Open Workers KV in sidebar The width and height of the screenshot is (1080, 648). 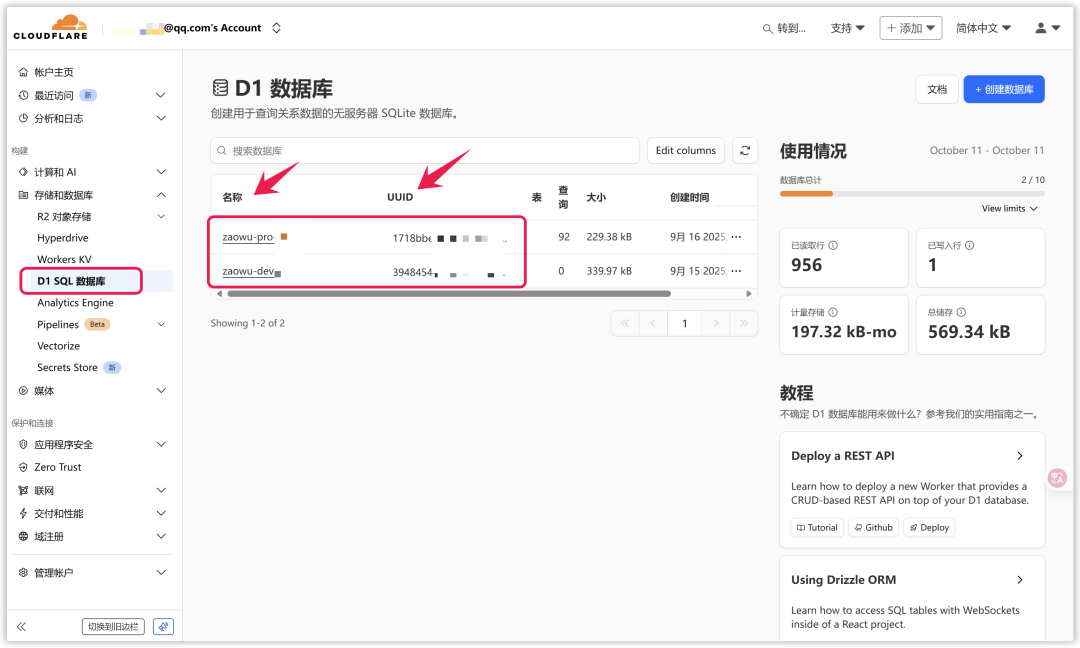64,260
